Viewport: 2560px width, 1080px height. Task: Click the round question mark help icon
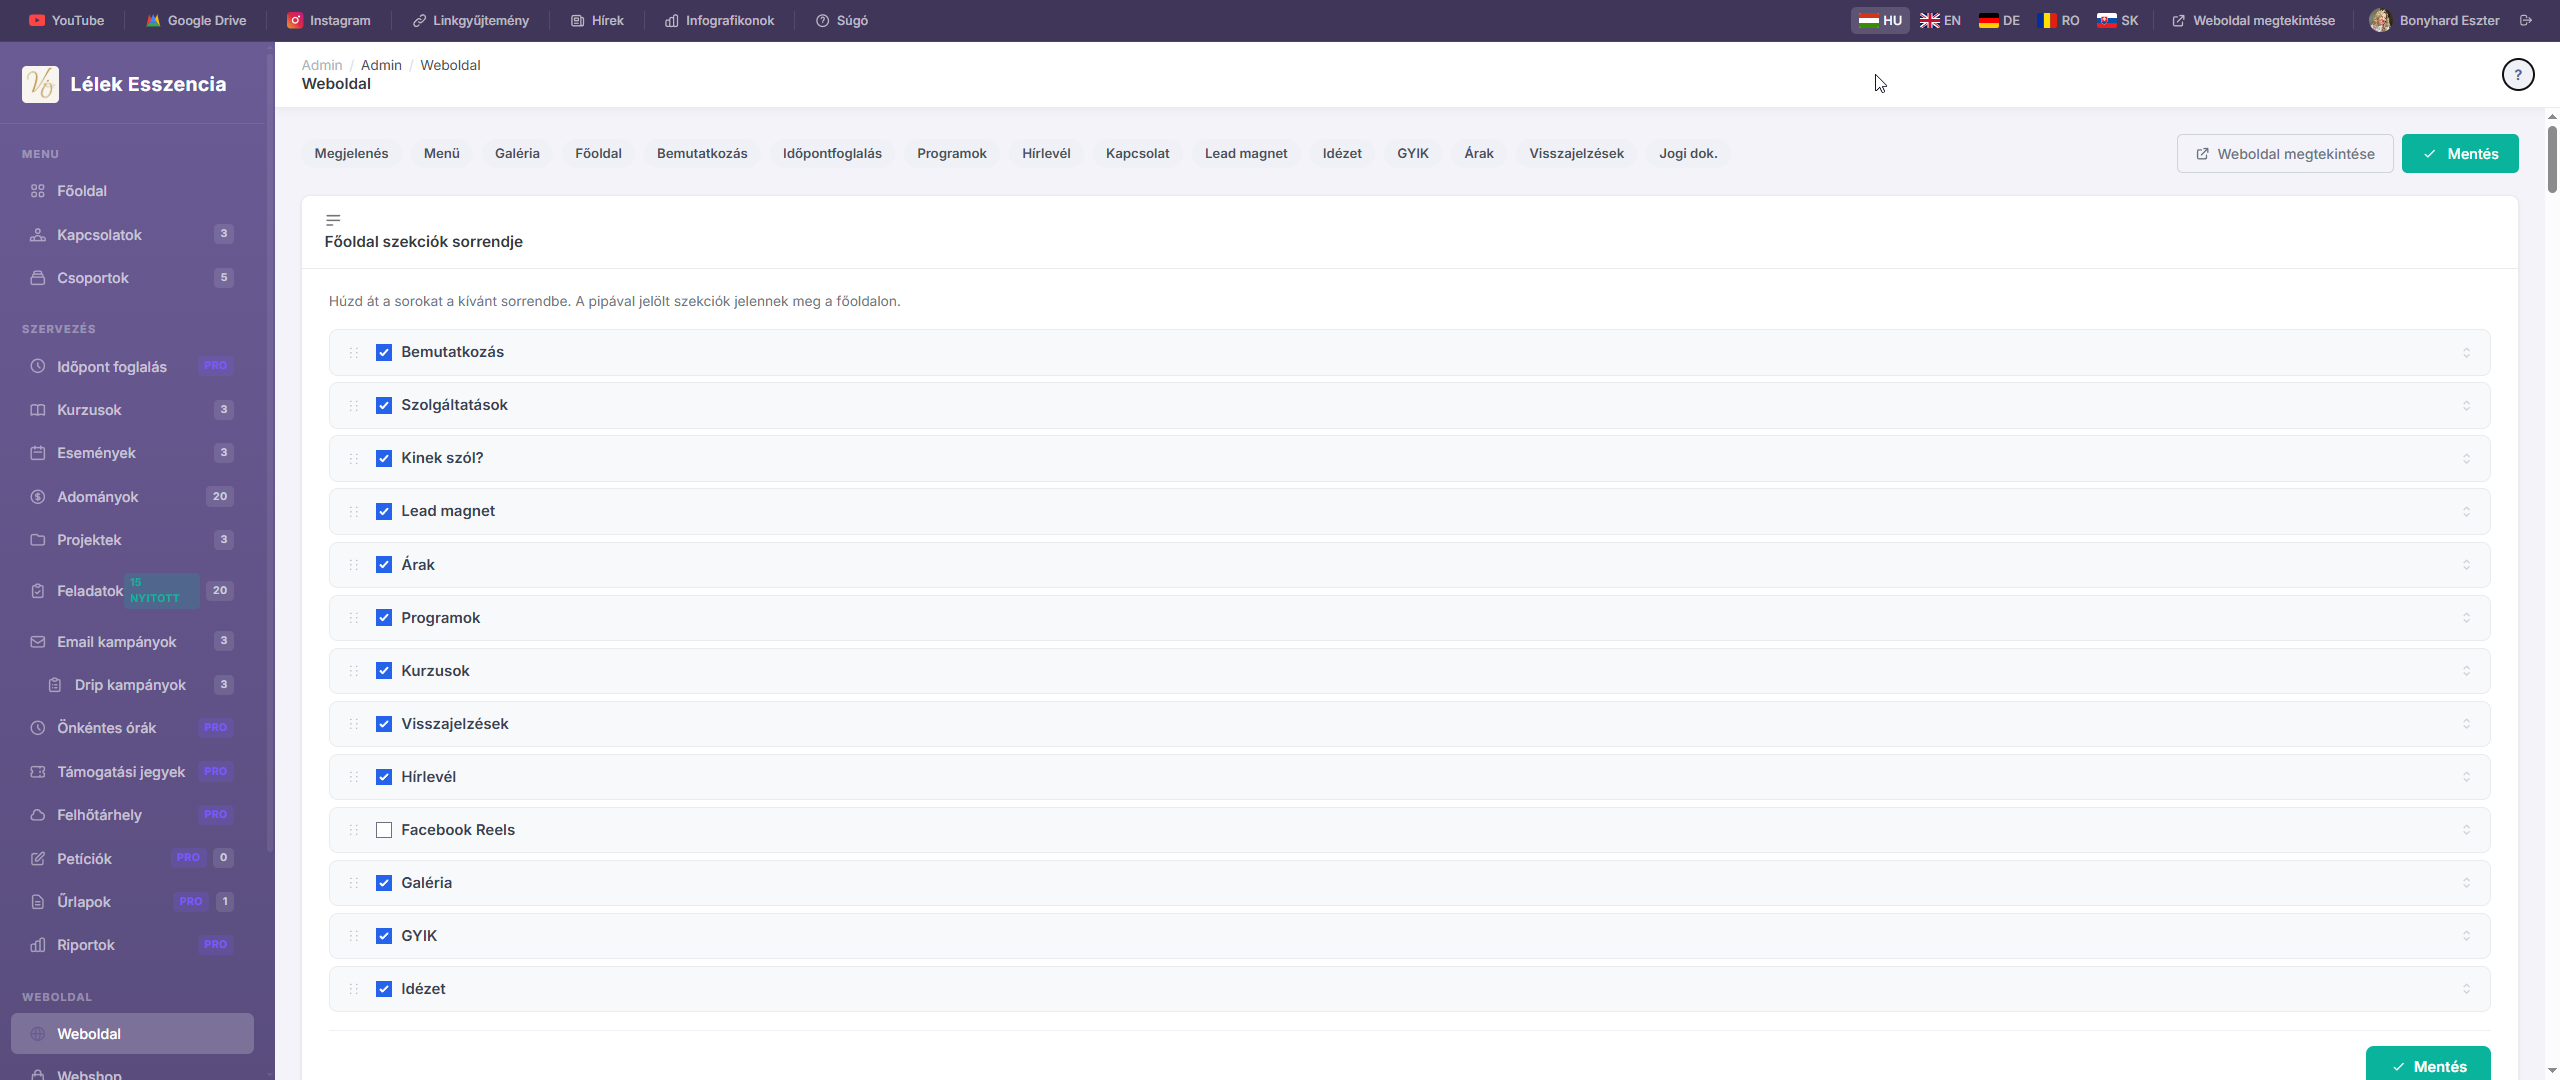(2518, 74)
